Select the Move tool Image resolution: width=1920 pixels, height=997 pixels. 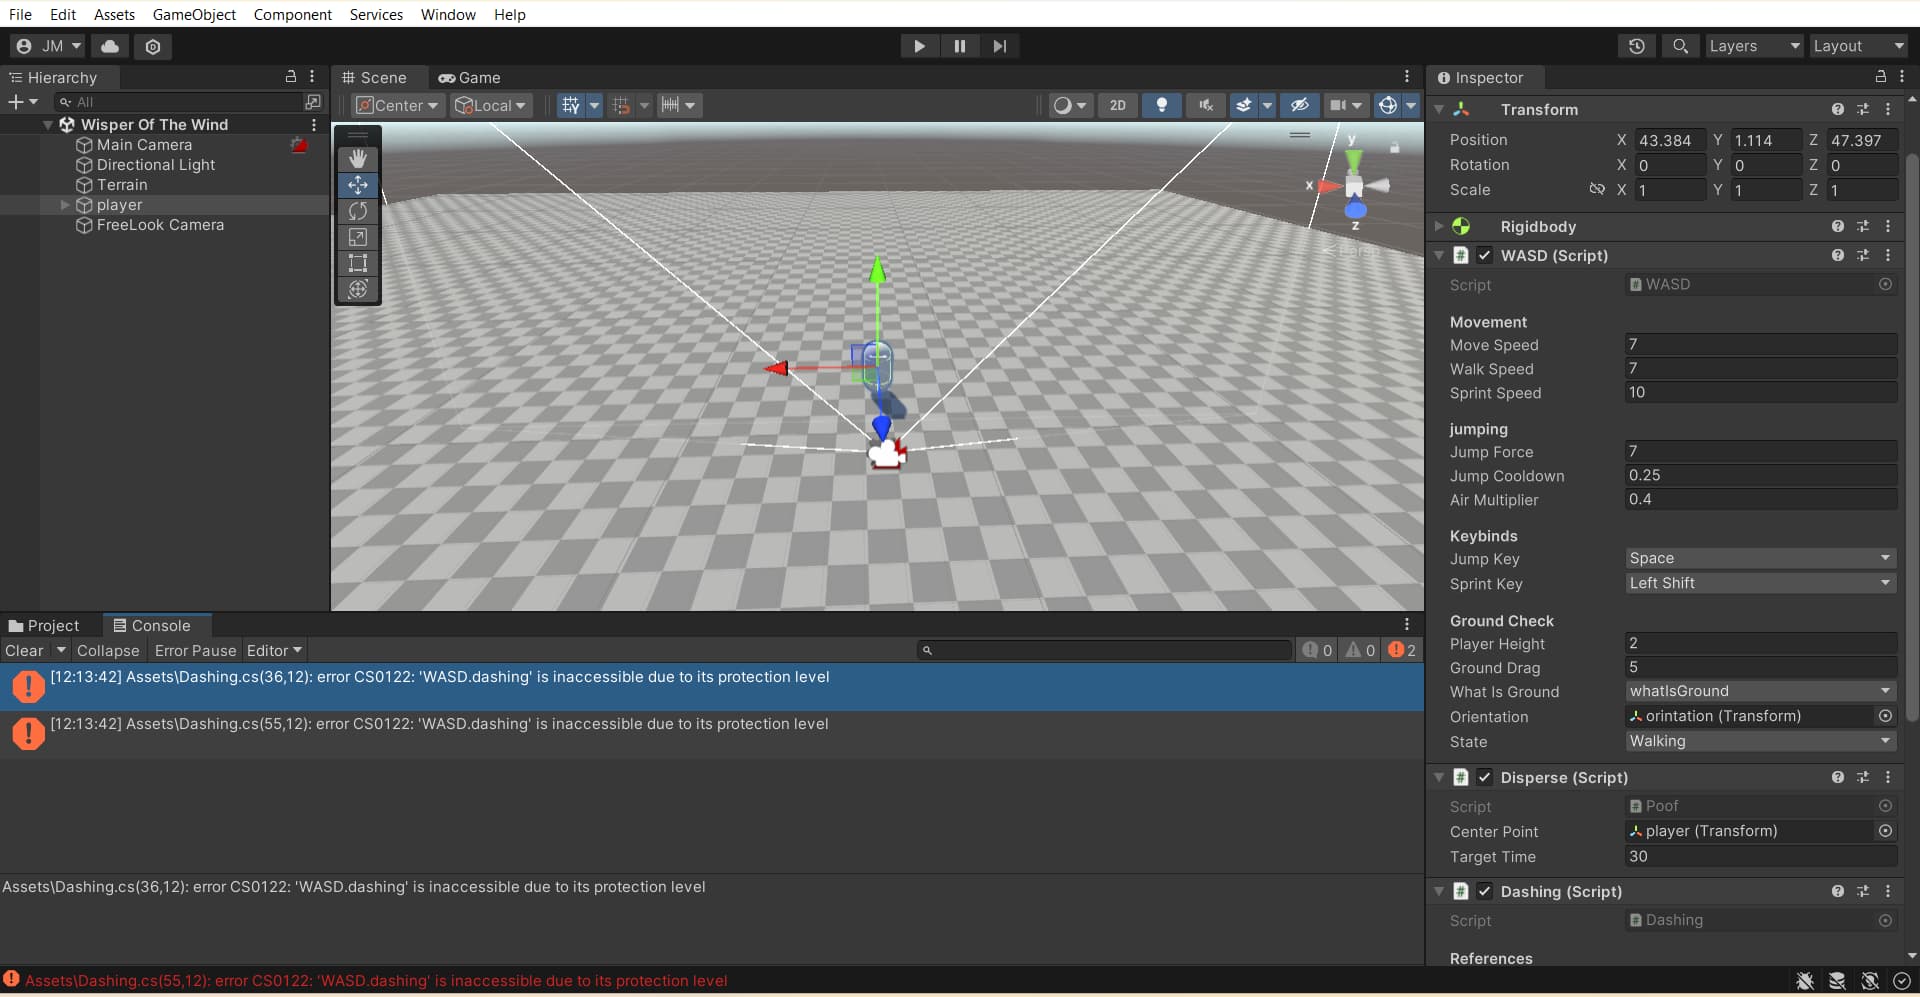tap(357, 185)
